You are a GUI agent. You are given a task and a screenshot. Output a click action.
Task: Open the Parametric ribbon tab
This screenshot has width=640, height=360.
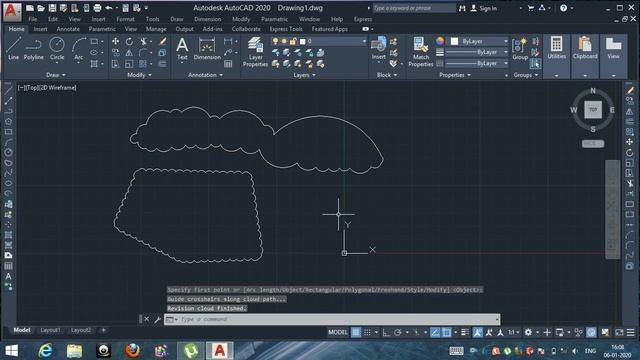pyautogui.click(x=102, y=29)
